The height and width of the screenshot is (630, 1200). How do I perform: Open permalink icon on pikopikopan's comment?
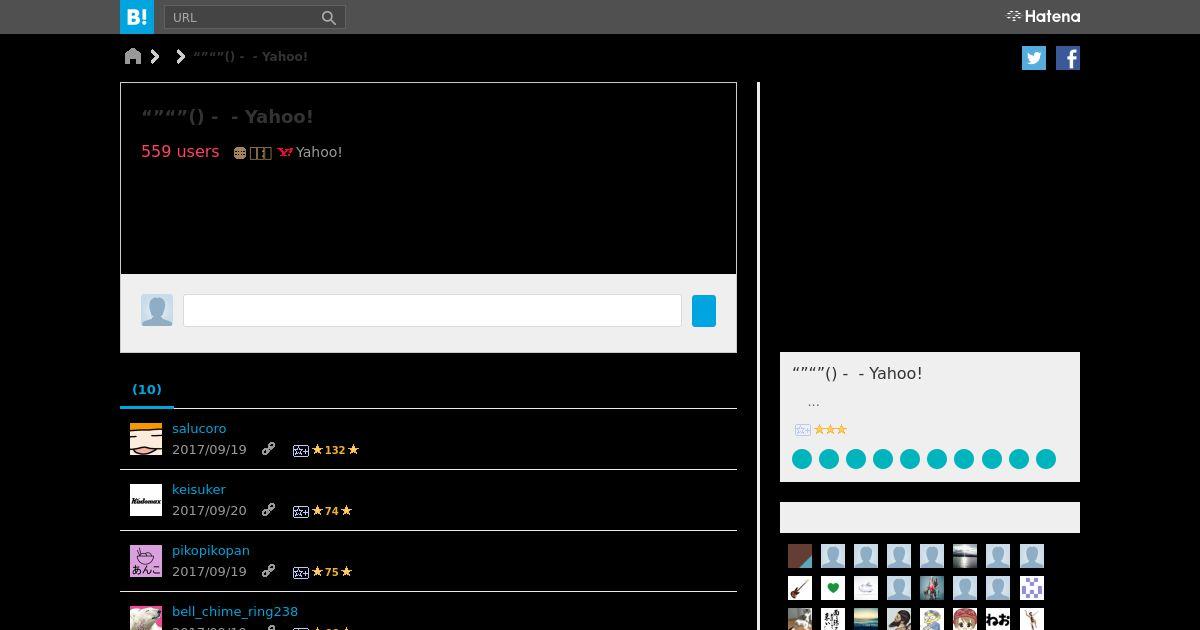[x=268, y=572]
